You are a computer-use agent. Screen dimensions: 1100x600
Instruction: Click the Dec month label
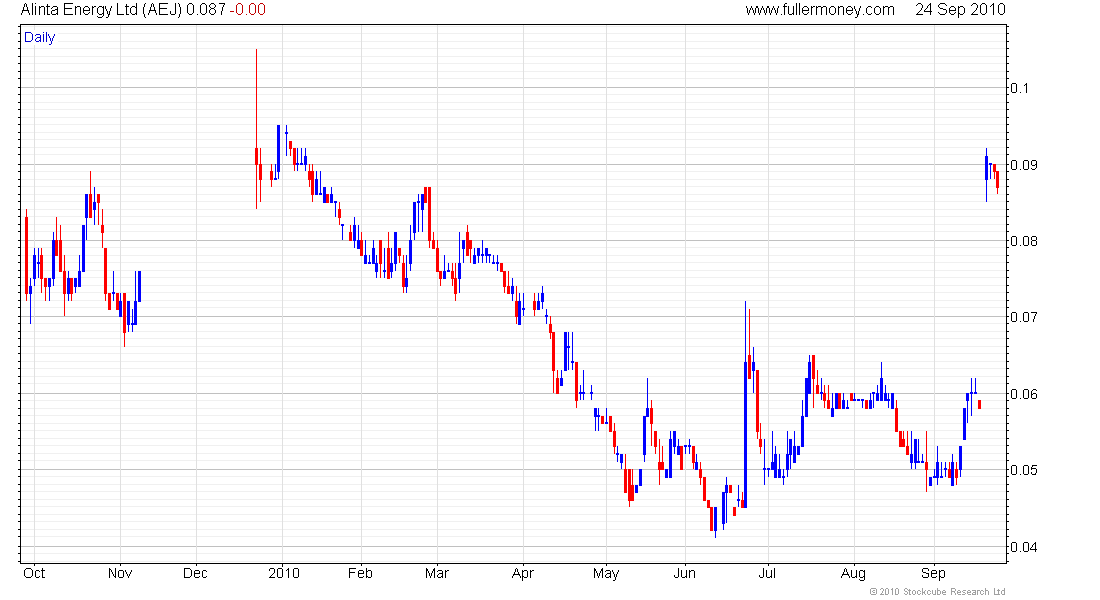(x=195, y=573)
